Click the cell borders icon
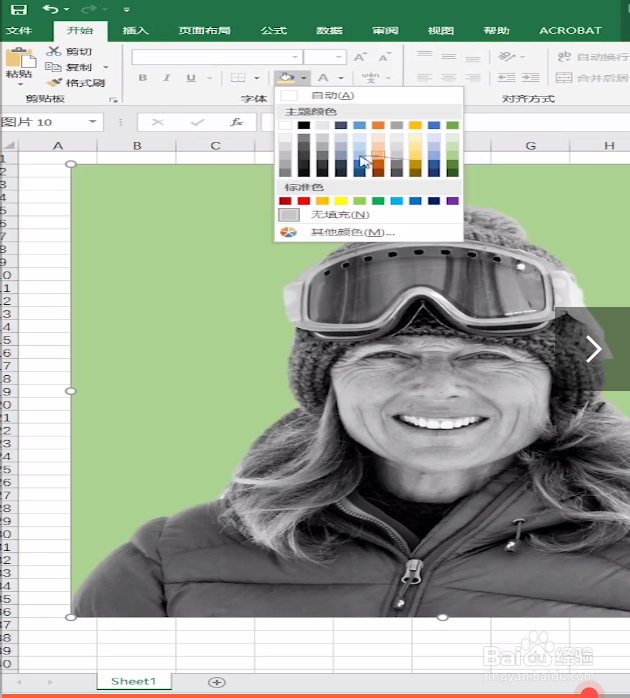 click(x=238, y=78)
